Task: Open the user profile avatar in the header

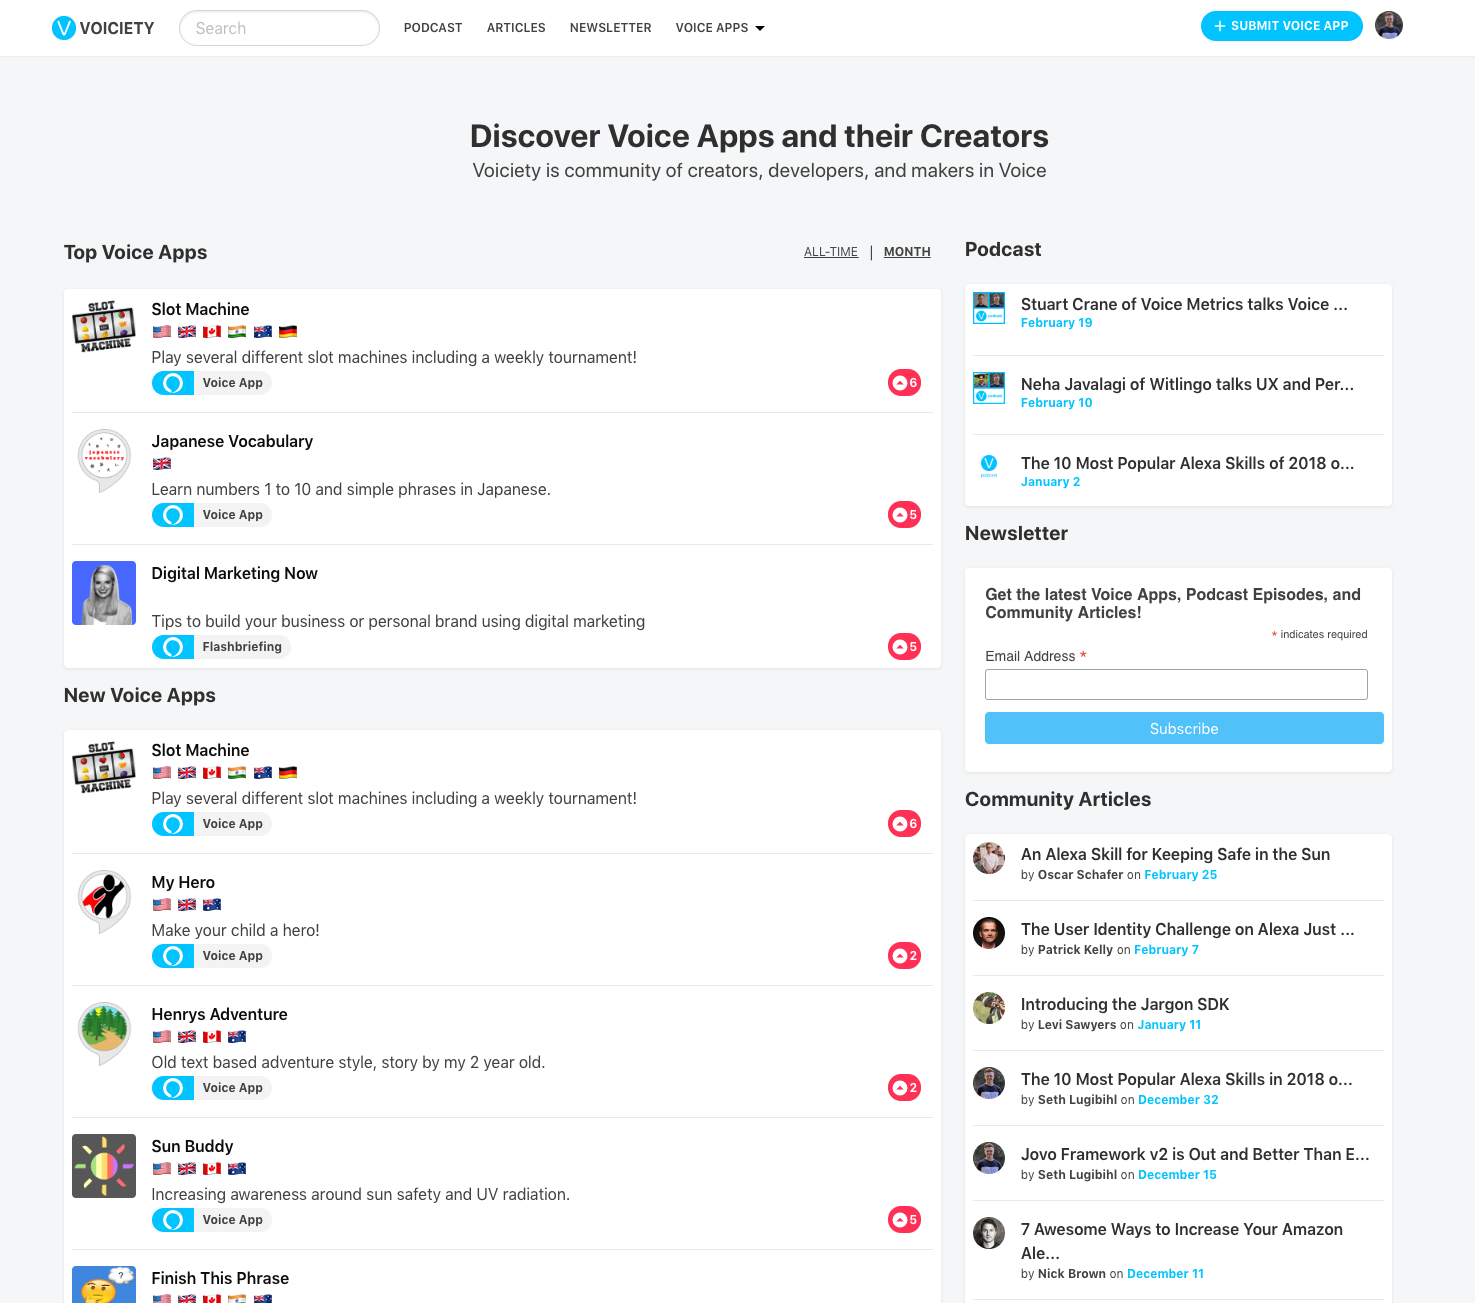Action: point(1389,25)
